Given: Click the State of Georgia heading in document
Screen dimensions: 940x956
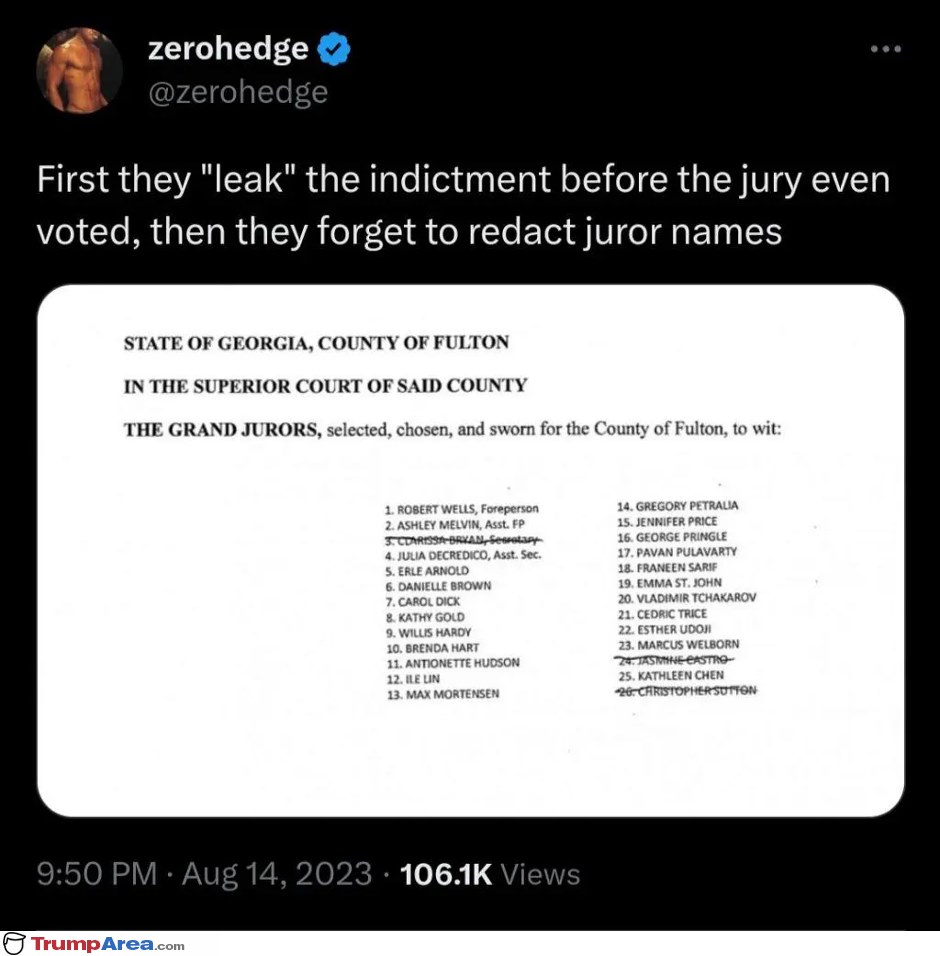Looking at the screenshot, I should click(316, 343).
